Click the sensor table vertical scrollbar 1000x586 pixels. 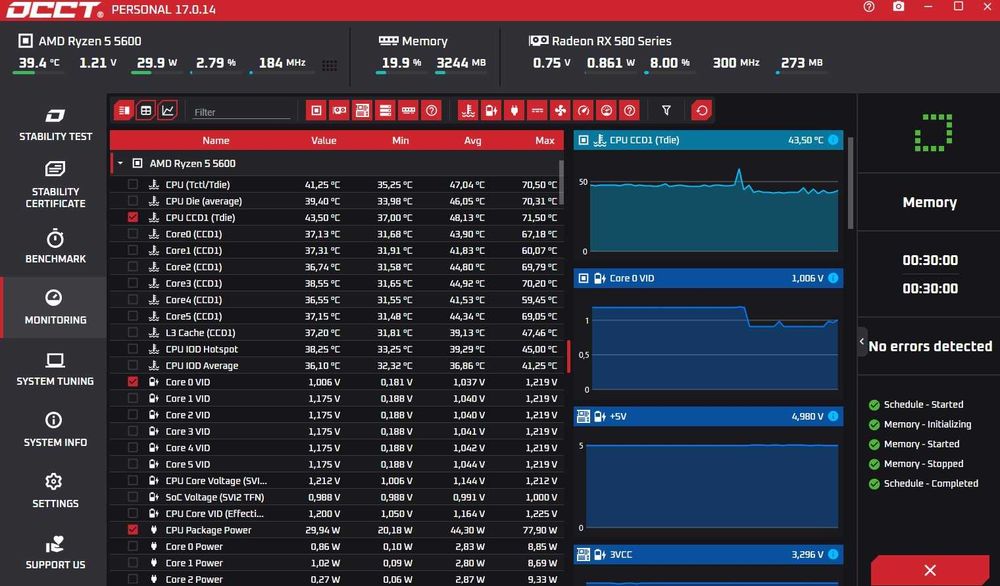pos(561,182)
